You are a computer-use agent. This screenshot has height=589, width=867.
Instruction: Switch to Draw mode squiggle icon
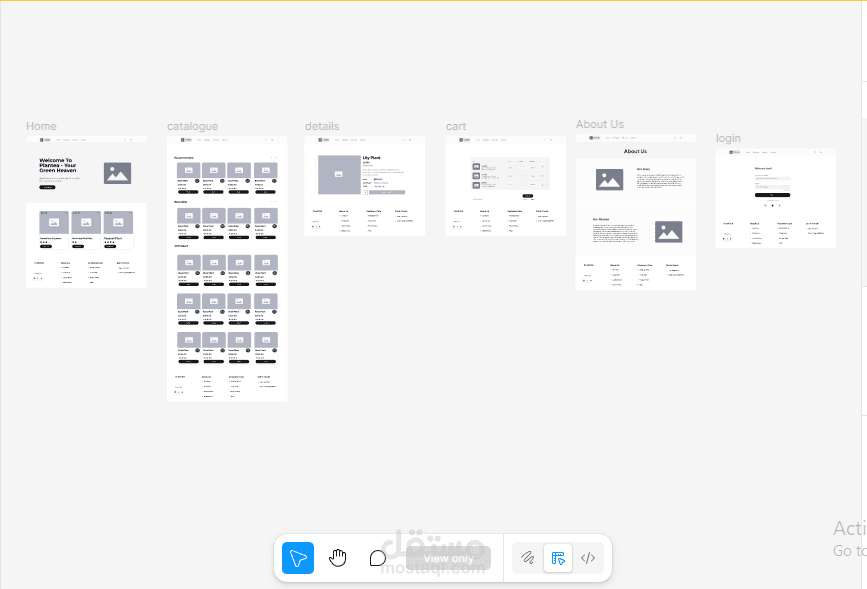coord(527,558)
